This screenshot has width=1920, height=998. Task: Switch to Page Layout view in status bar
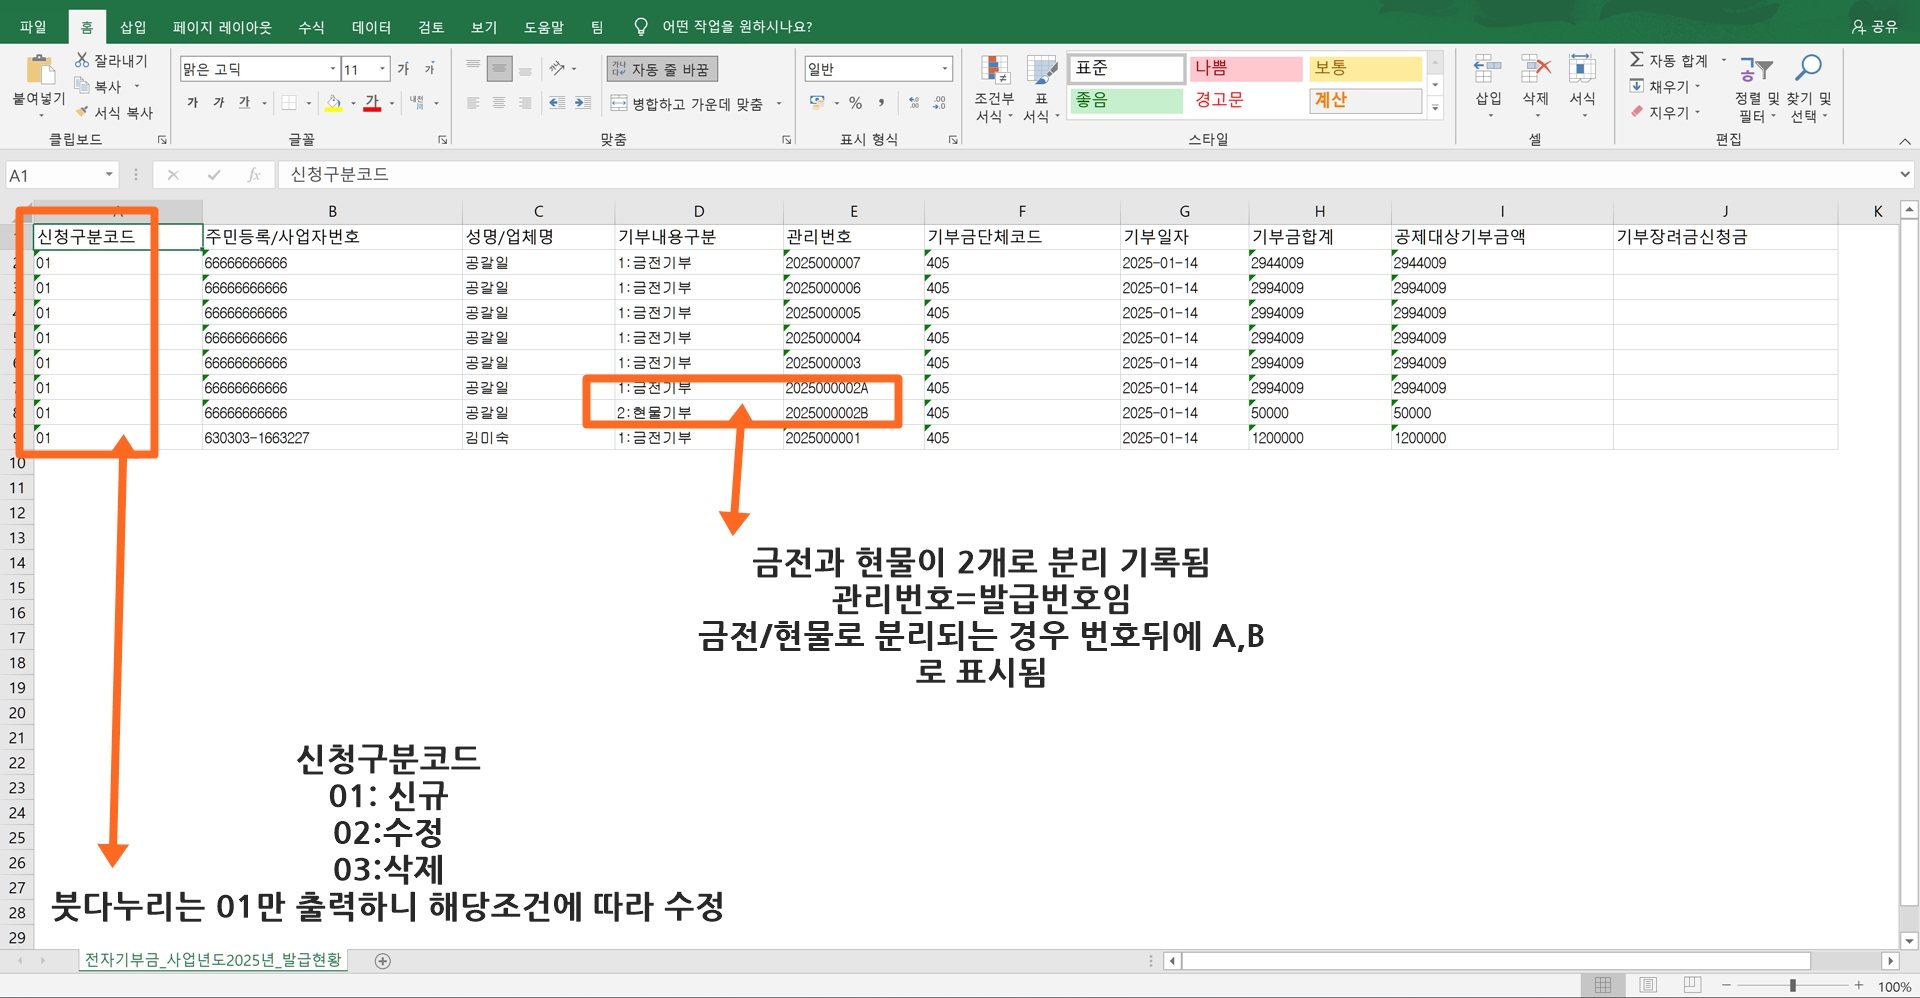pos(1648,986)
